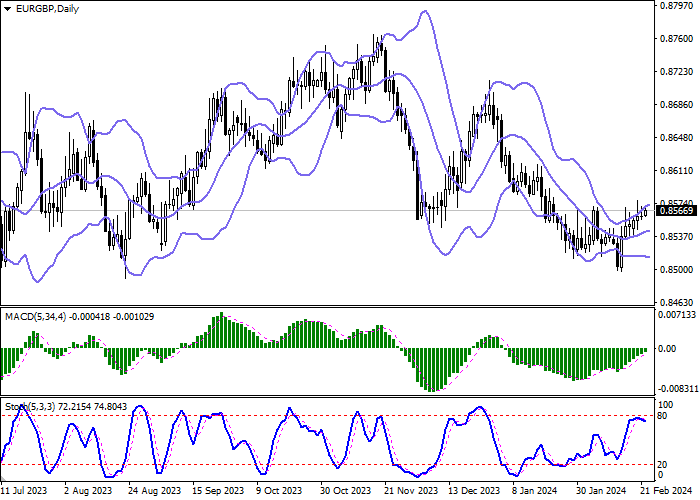Click the 8 Jan 2024 date label

tap(534, 491)
